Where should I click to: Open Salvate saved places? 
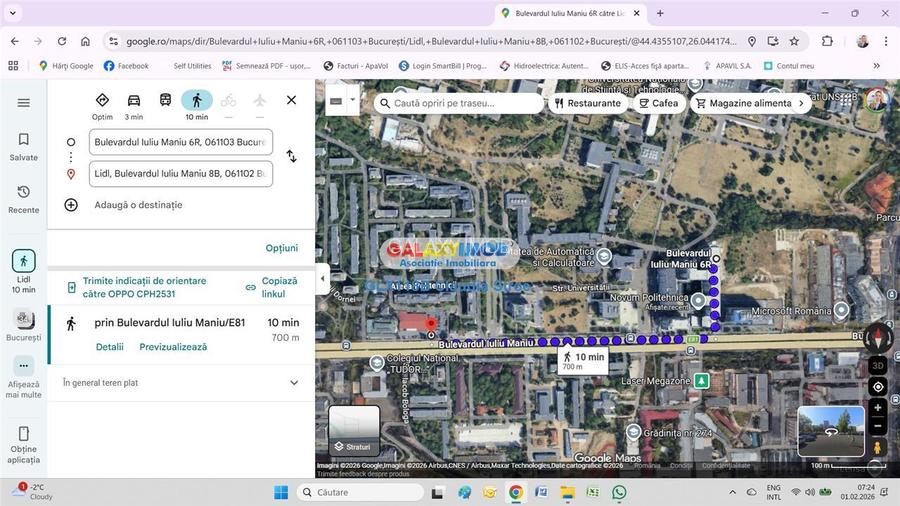(x=24, y=147)
